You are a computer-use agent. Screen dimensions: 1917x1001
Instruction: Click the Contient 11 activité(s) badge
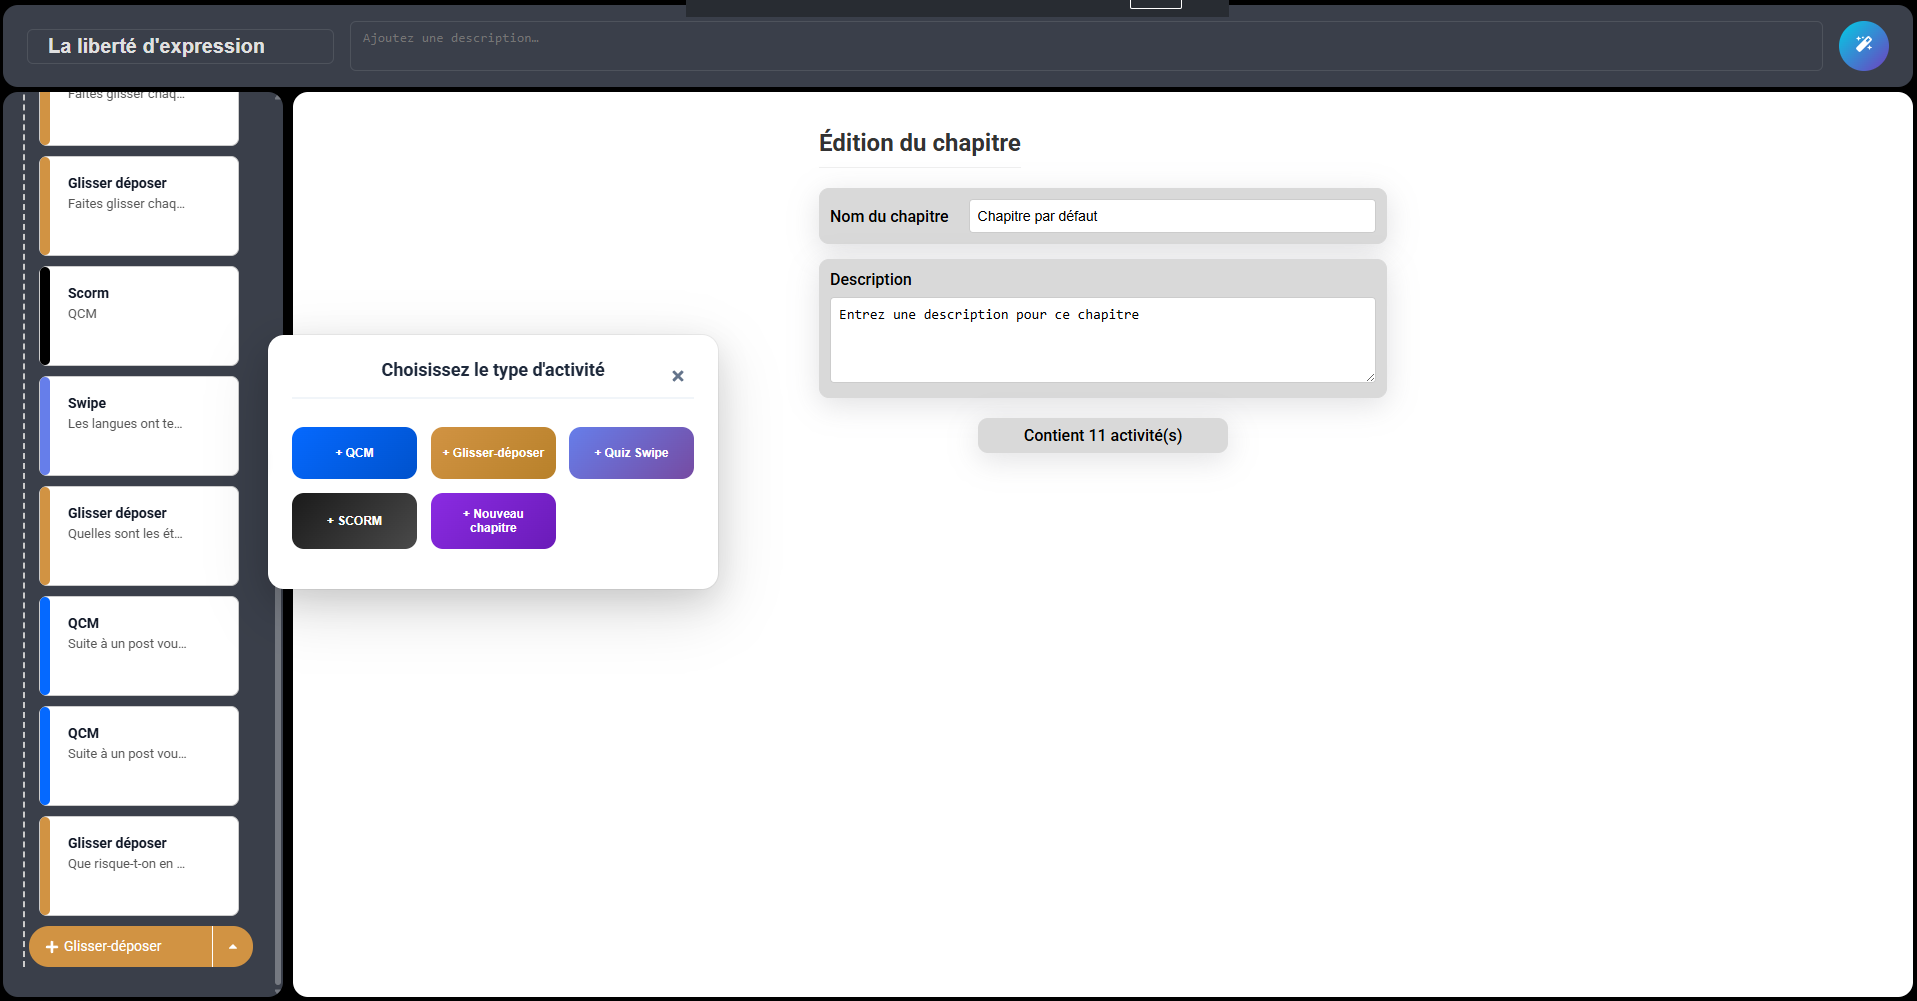point(1102,436)
